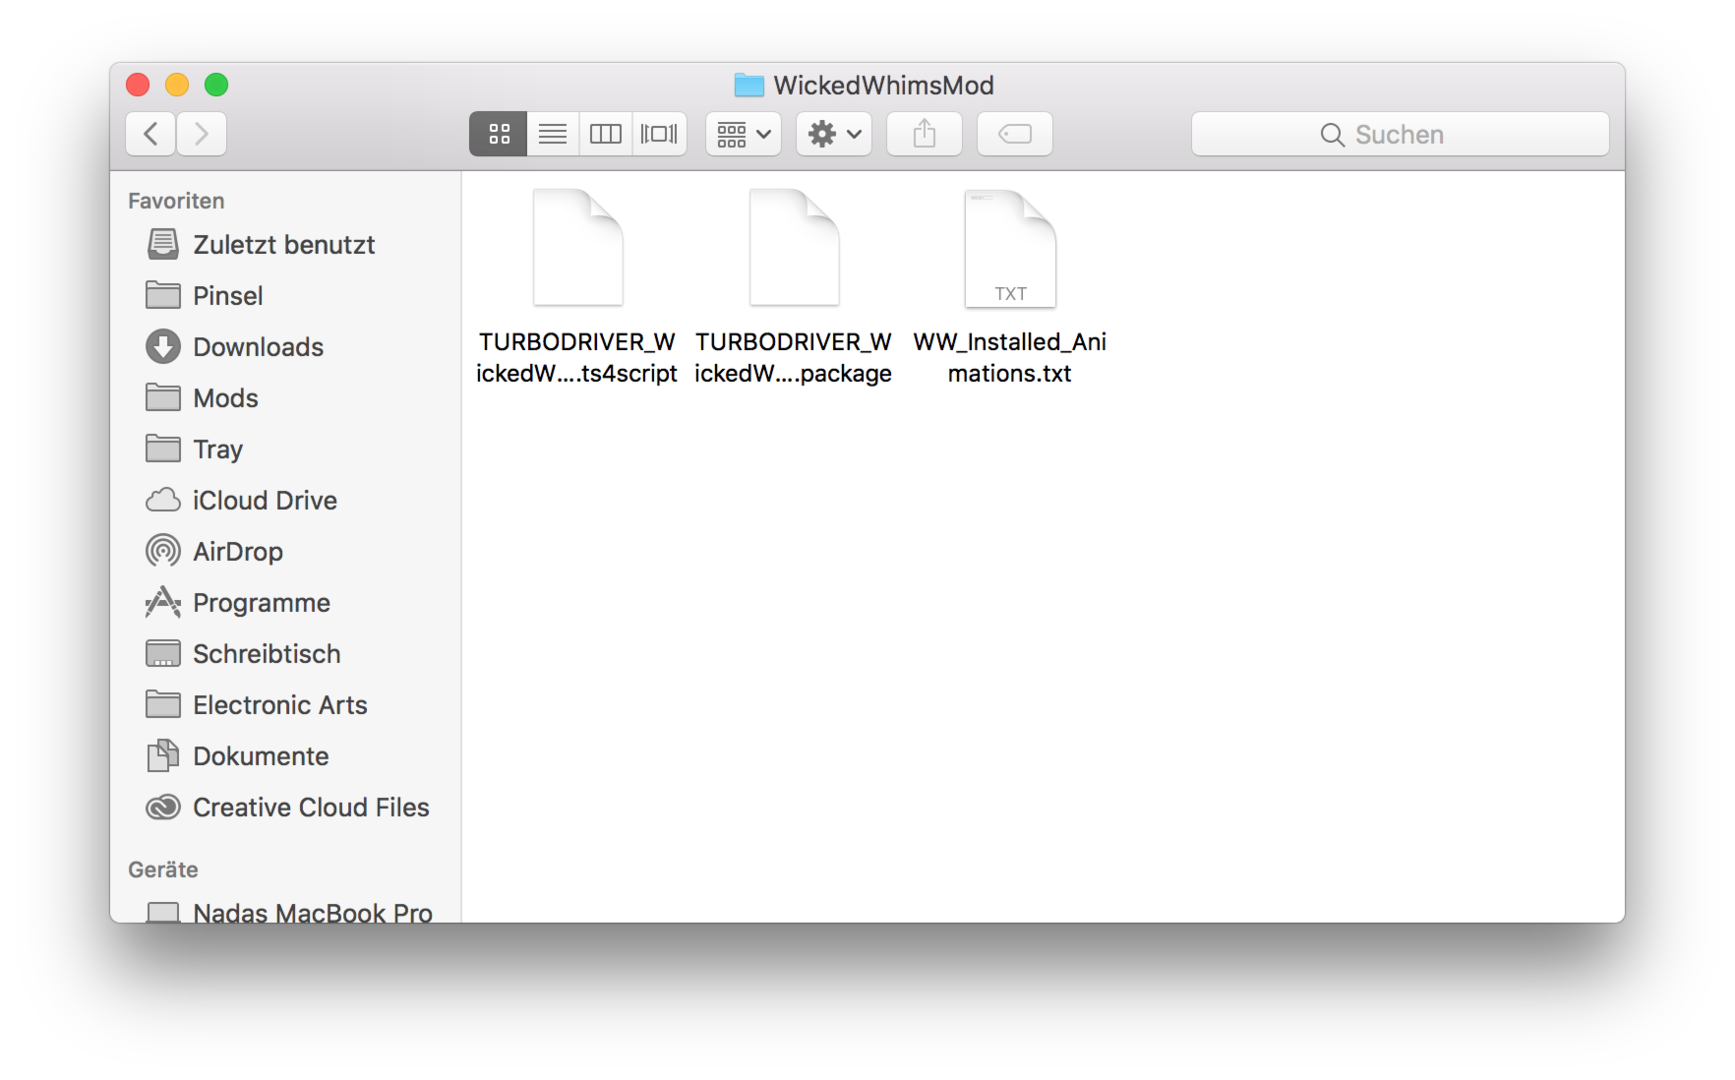
Task: Click the Programme applications icon
Action: click(163, 602)
